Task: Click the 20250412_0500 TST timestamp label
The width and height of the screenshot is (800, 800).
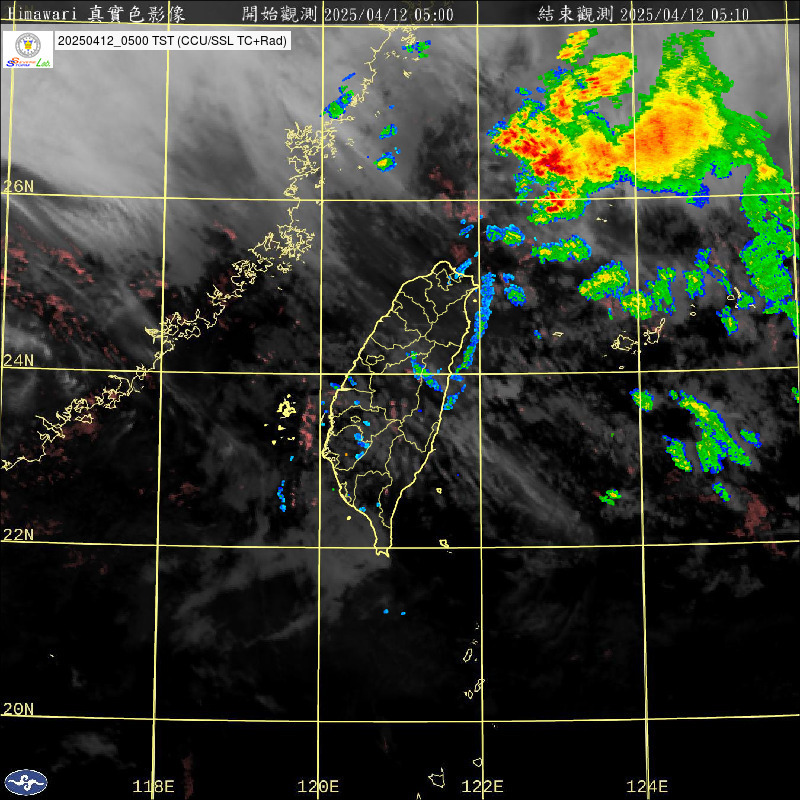Action: [x=172, y=42]
